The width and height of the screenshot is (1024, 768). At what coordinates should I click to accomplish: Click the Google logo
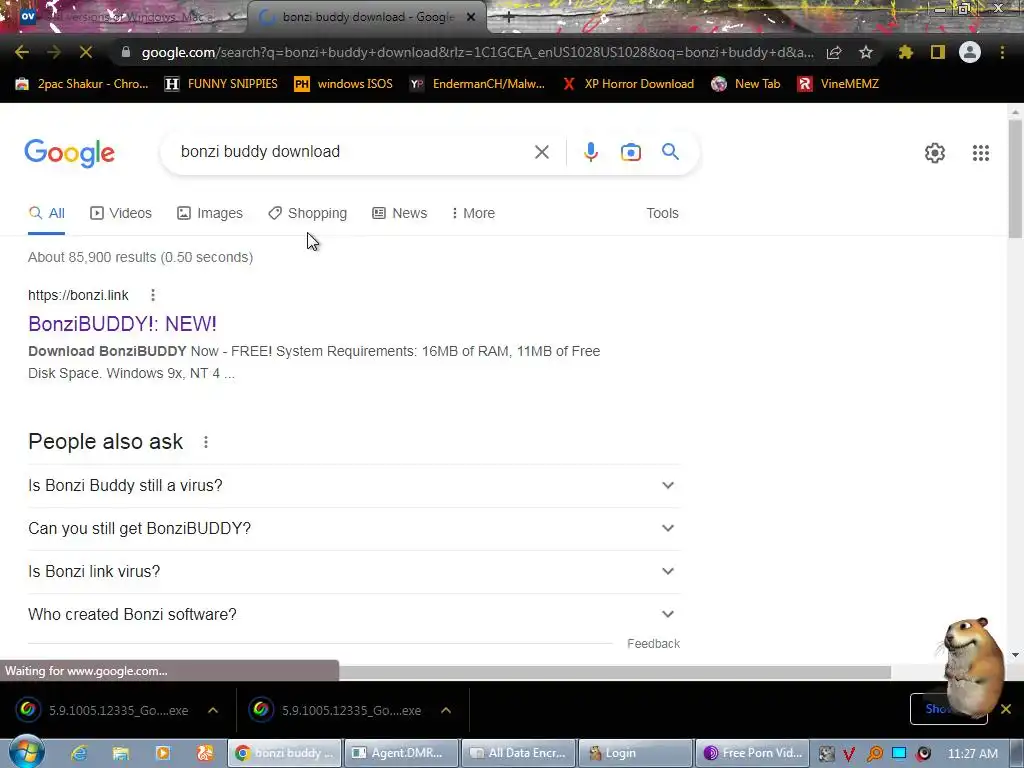tap(69, 153)
